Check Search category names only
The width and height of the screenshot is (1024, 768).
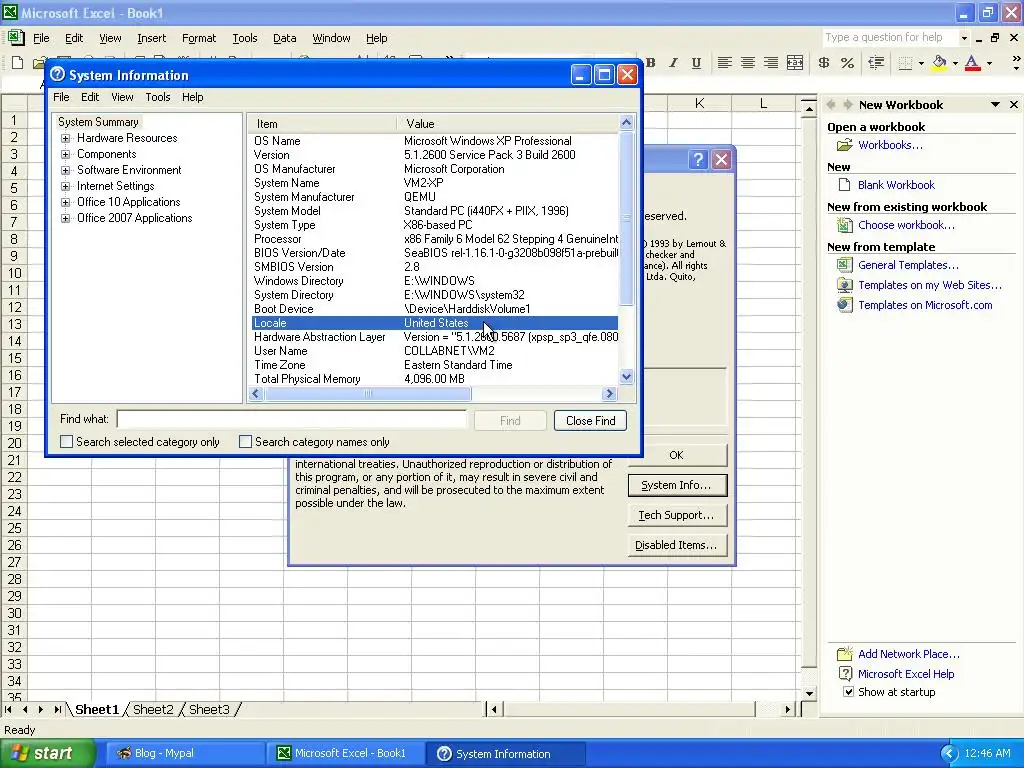[245, 442]
